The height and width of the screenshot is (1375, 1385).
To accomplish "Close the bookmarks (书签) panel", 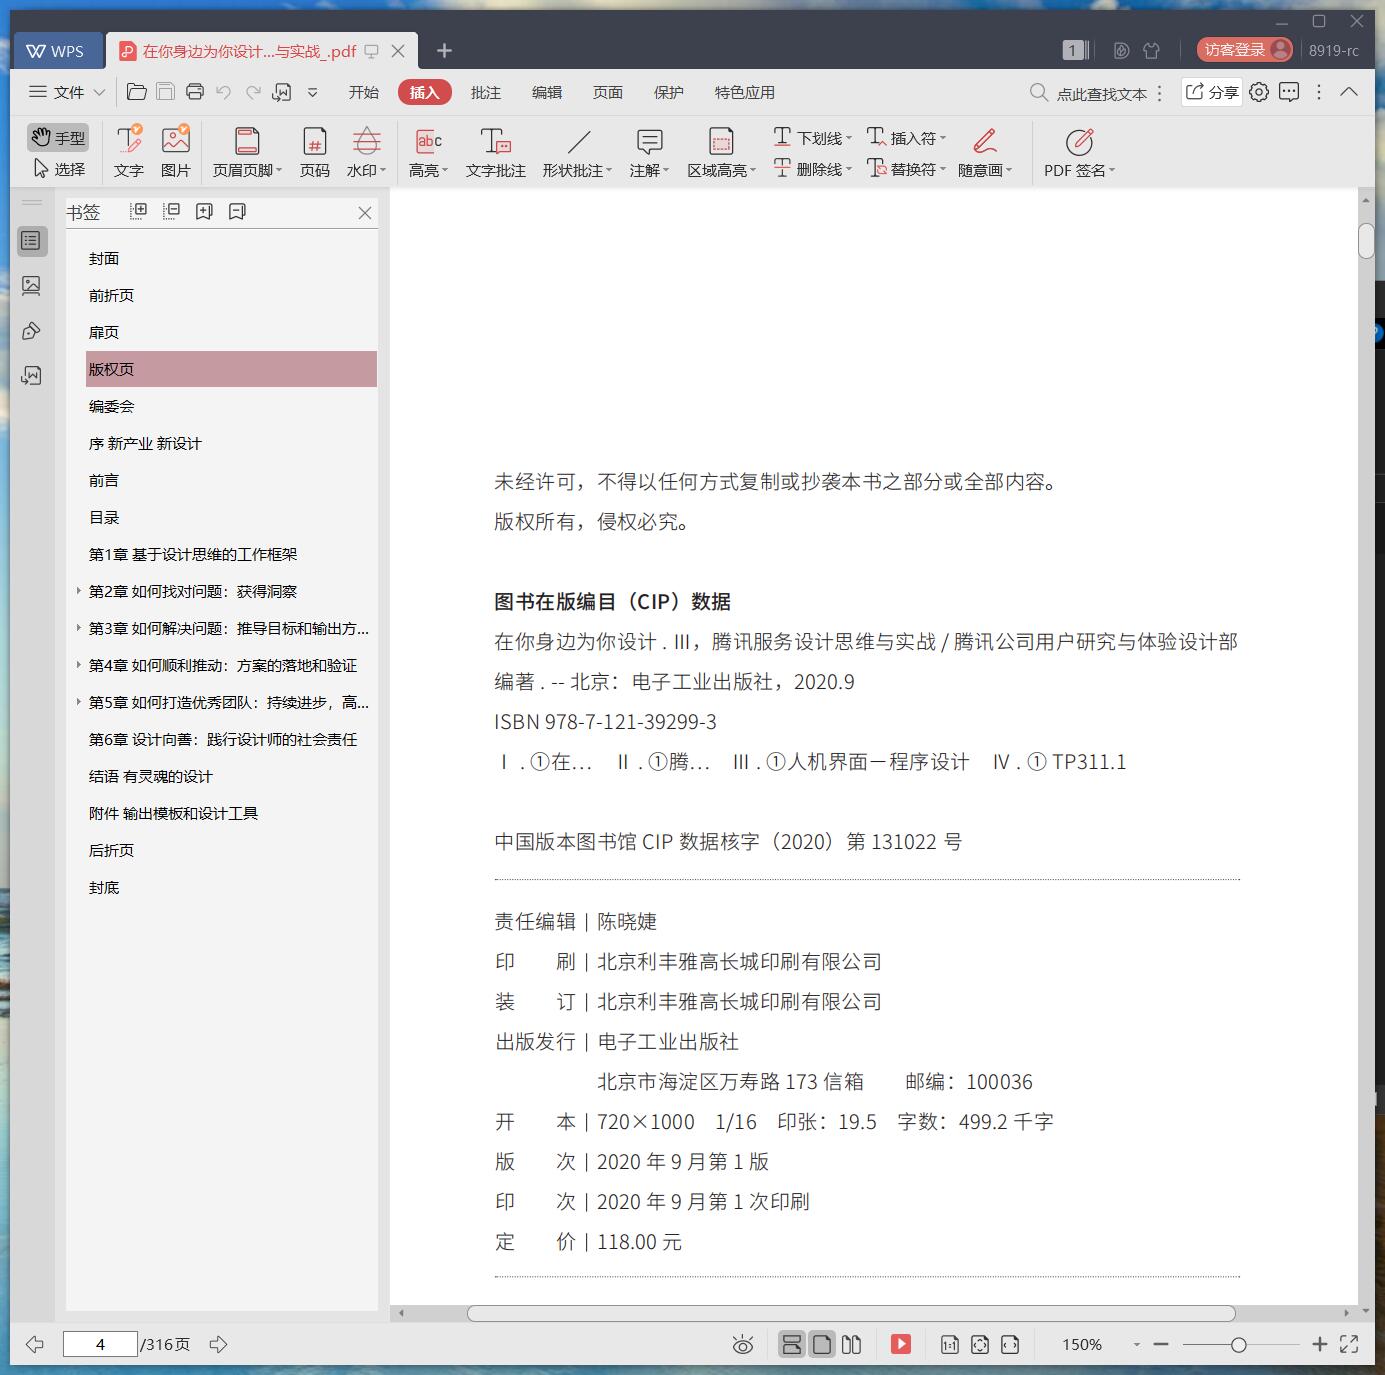I will (365, 213).
